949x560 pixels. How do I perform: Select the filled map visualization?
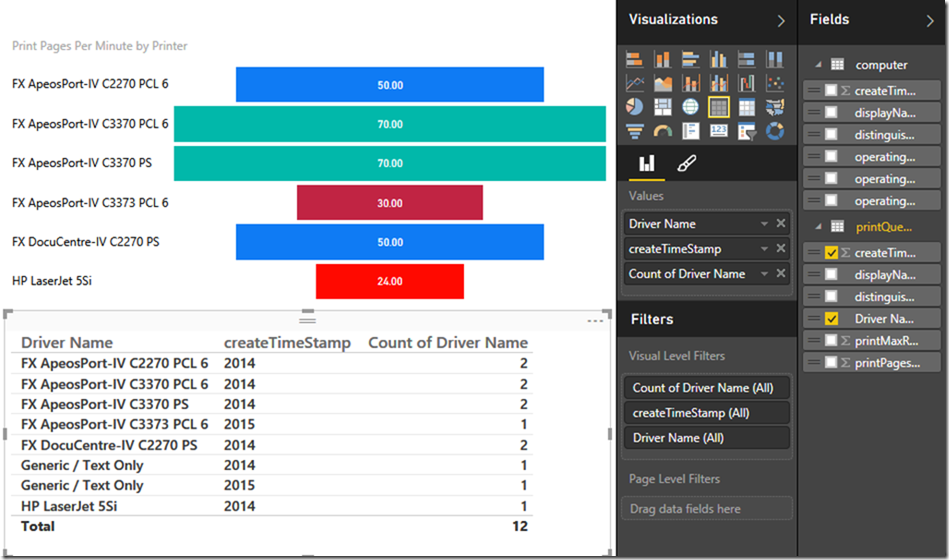[775, 107]
